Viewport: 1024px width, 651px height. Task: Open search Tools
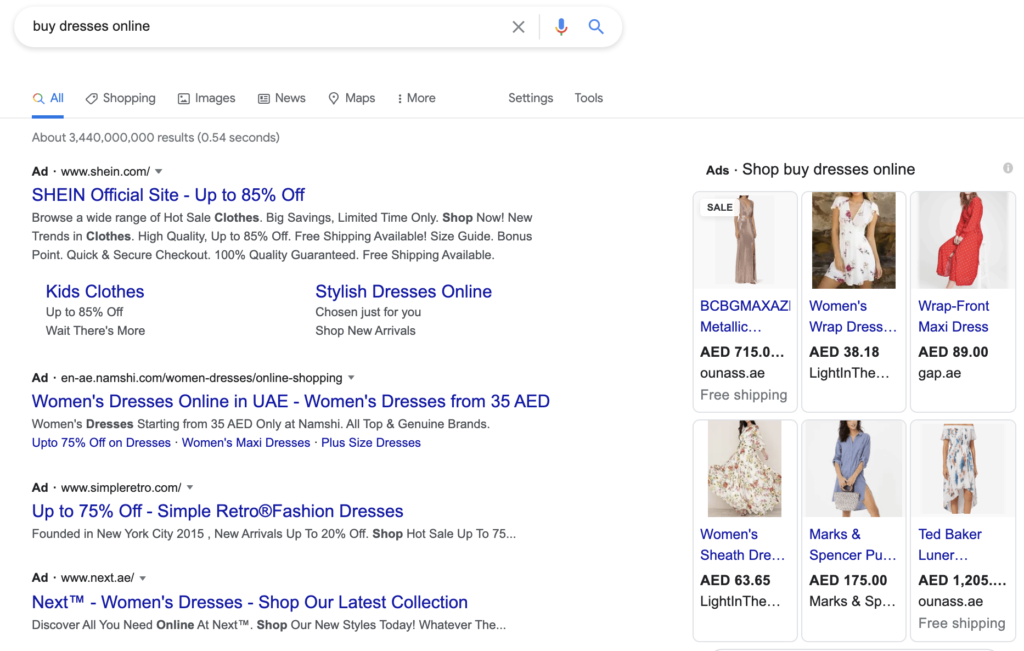588,98
